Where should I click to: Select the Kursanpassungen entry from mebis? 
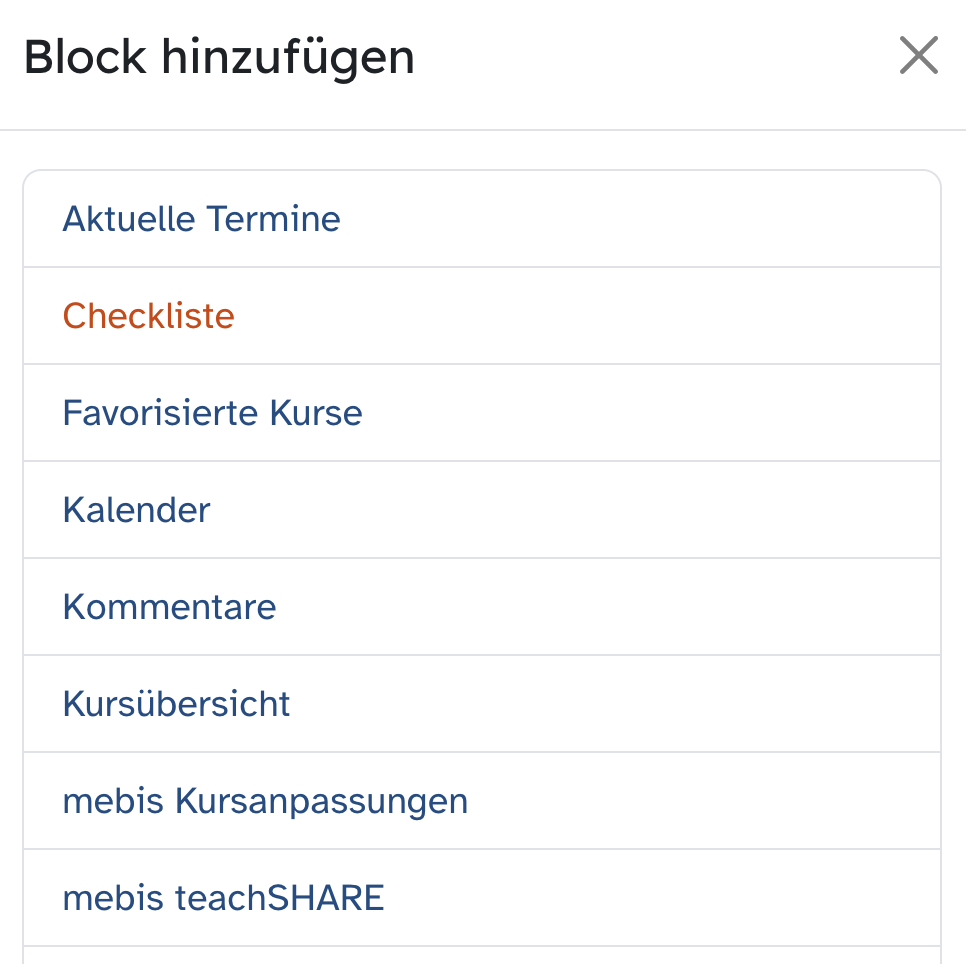point(265,801)
